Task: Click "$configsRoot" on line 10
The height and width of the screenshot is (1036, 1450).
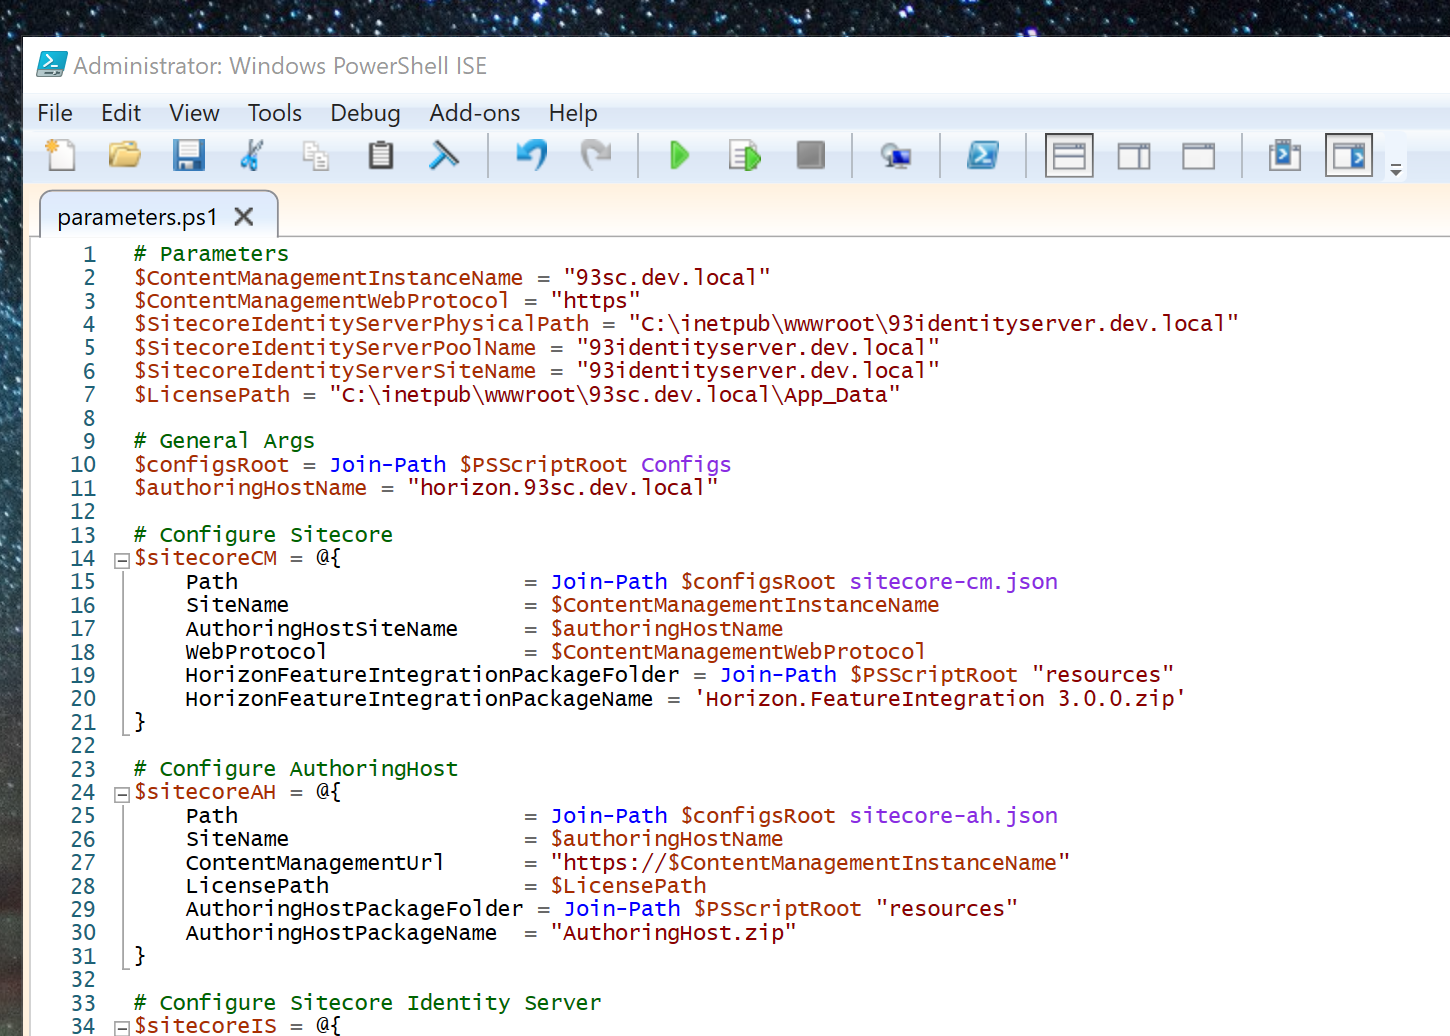Action: click(x=212, y=464)
